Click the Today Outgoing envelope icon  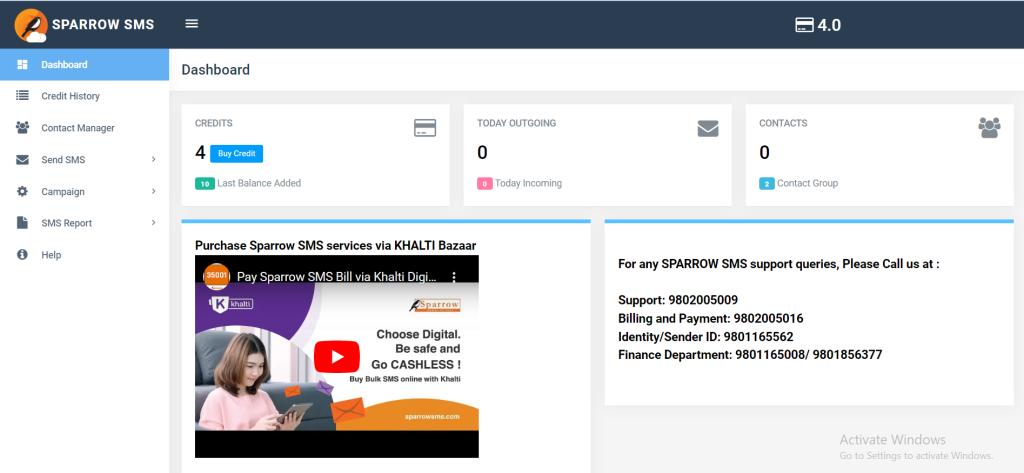coord(708,129)
